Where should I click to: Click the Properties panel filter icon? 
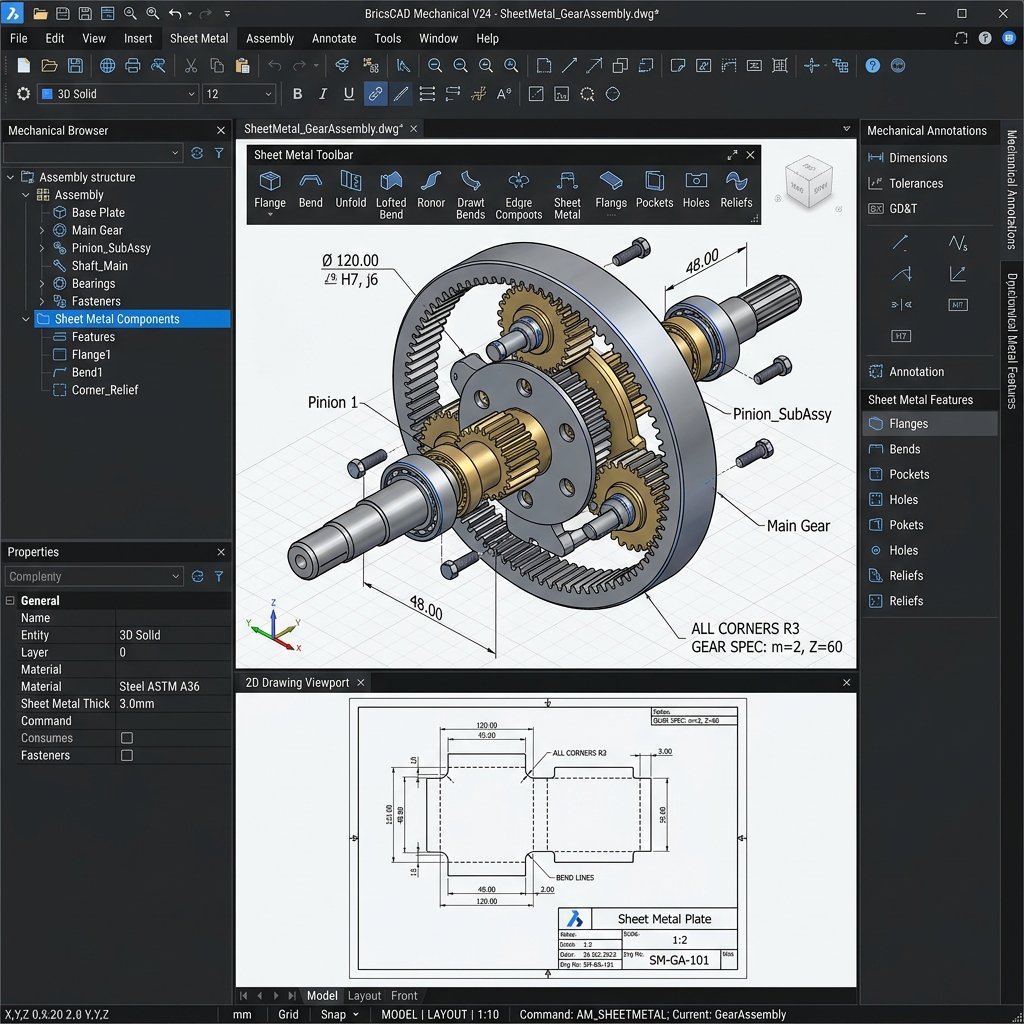(219, 576)
